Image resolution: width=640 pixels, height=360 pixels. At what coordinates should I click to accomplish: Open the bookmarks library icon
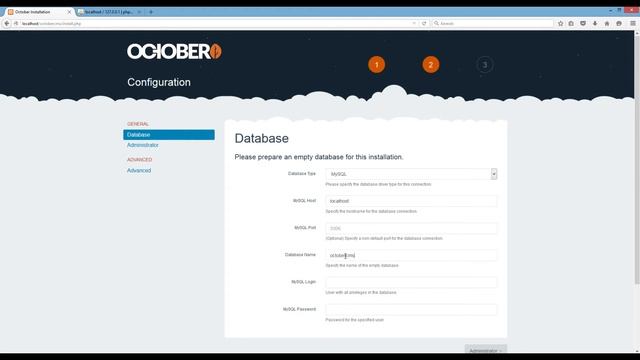point(571,24)
